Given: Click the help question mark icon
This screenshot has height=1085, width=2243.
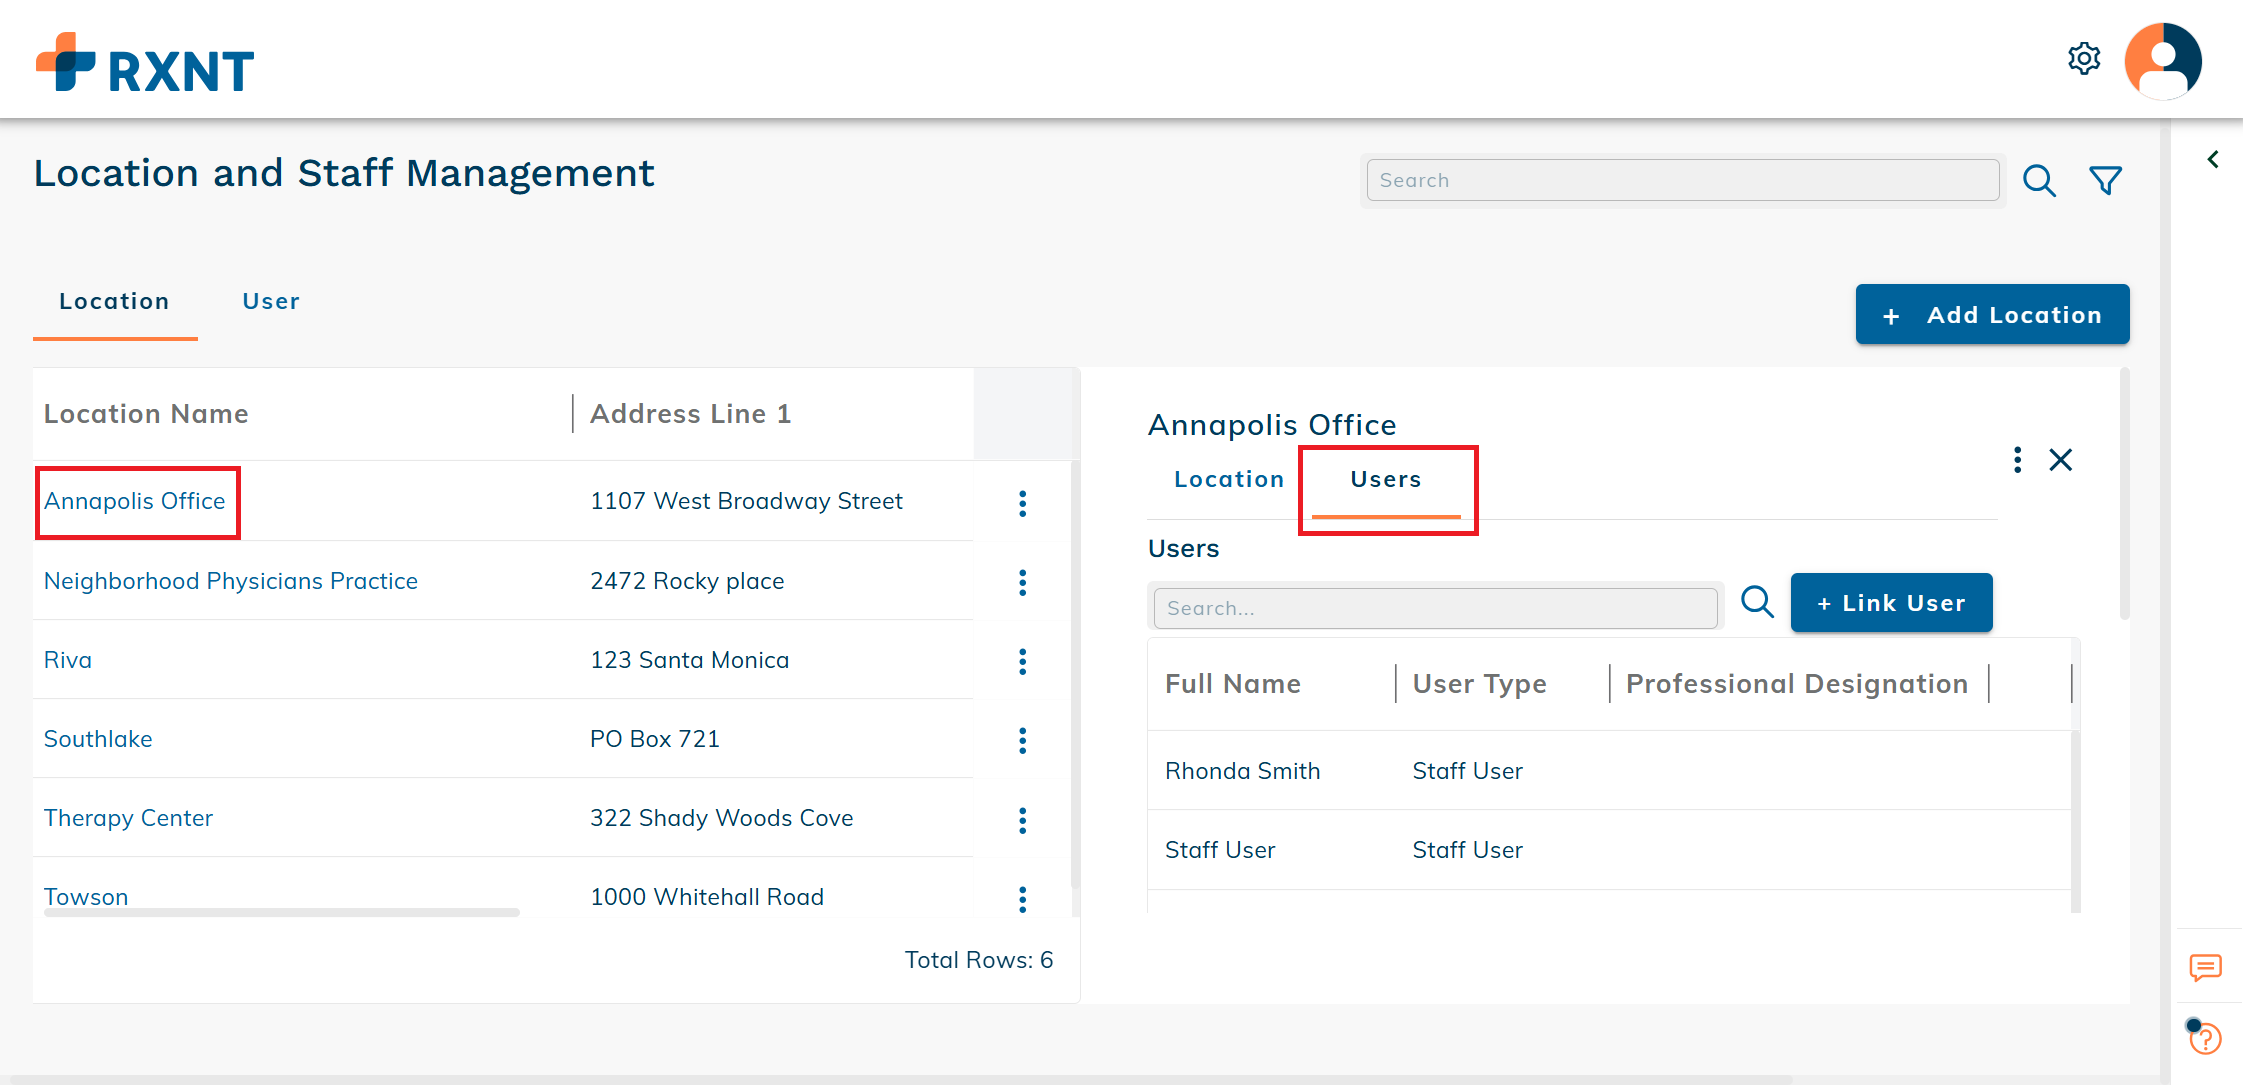Looking at the screenshot, I should [2205, 1039].
